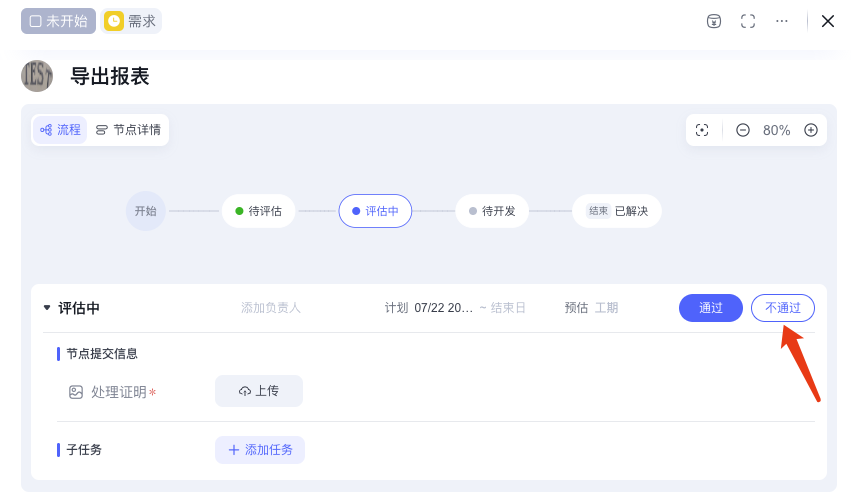
Task: Switch to the 节点详情 tab
Action: click(x=128, y=130)
